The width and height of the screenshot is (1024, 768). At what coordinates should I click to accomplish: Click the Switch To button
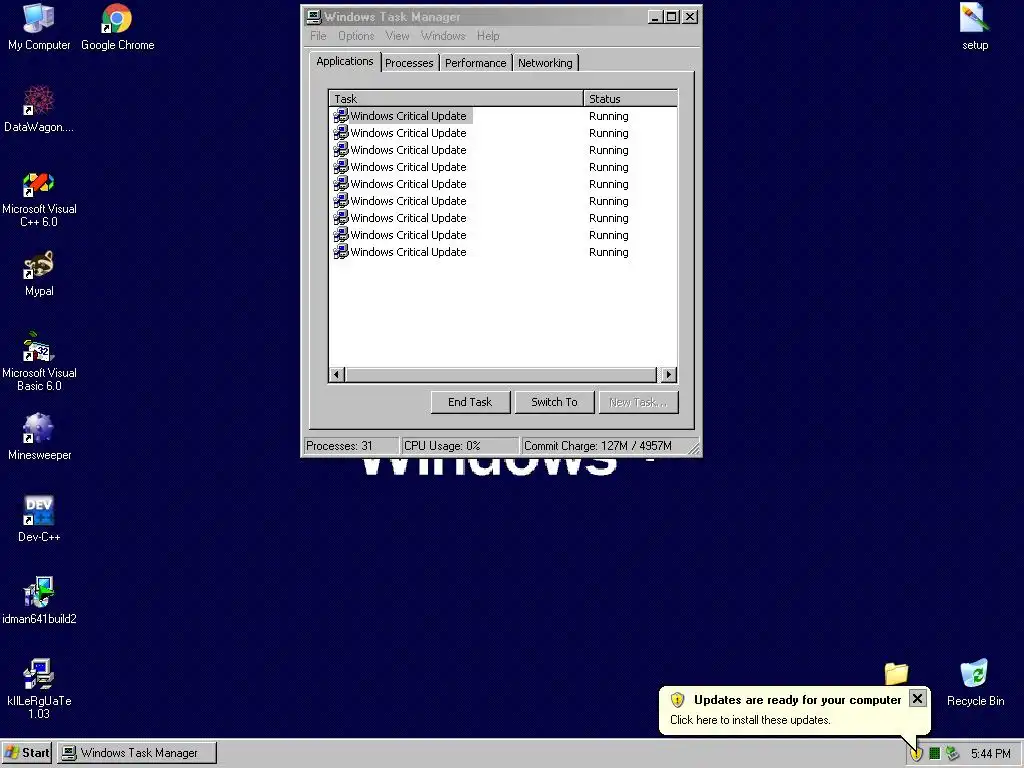[554, 402]
